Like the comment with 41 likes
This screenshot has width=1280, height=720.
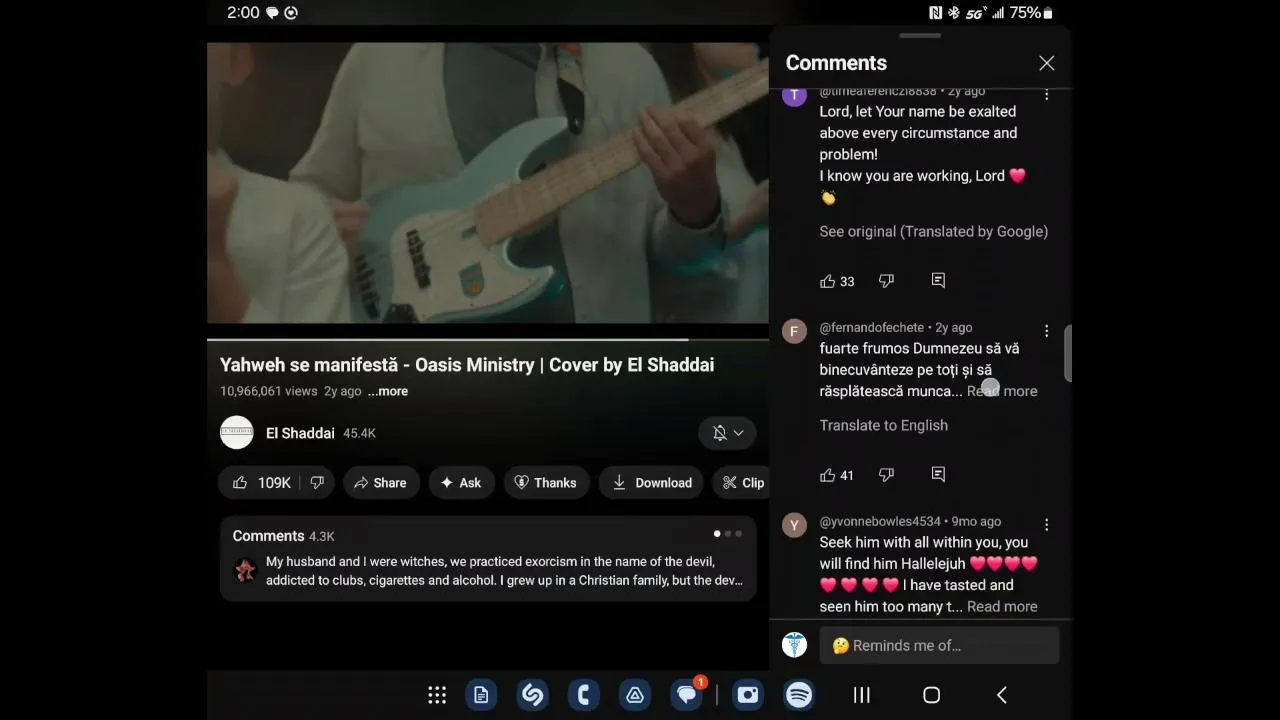point(827,475)
